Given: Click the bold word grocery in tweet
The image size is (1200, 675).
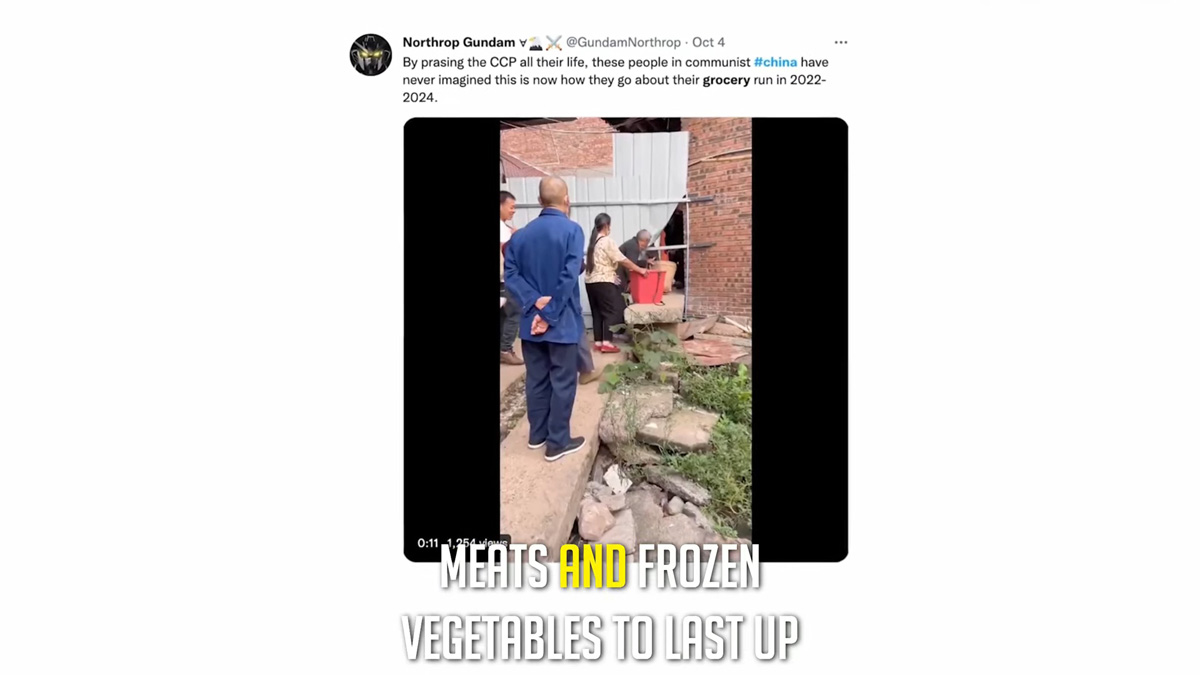Looking at the screenshot, I should (x=726, y=80).
